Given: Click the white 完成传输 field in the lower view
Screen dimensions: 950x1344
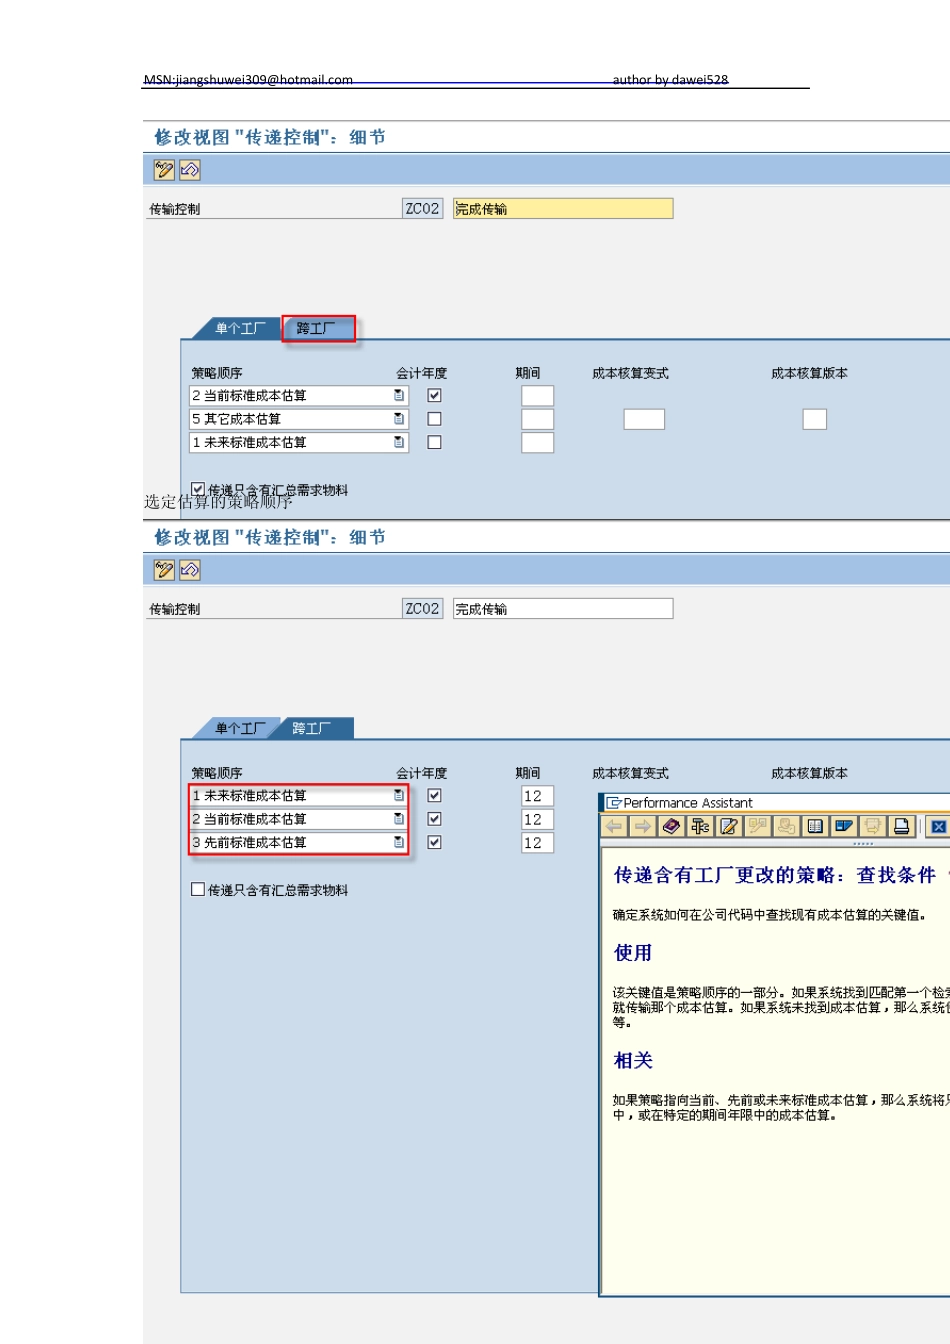Looking at the screenshot, I should click(x=563, y=608).
